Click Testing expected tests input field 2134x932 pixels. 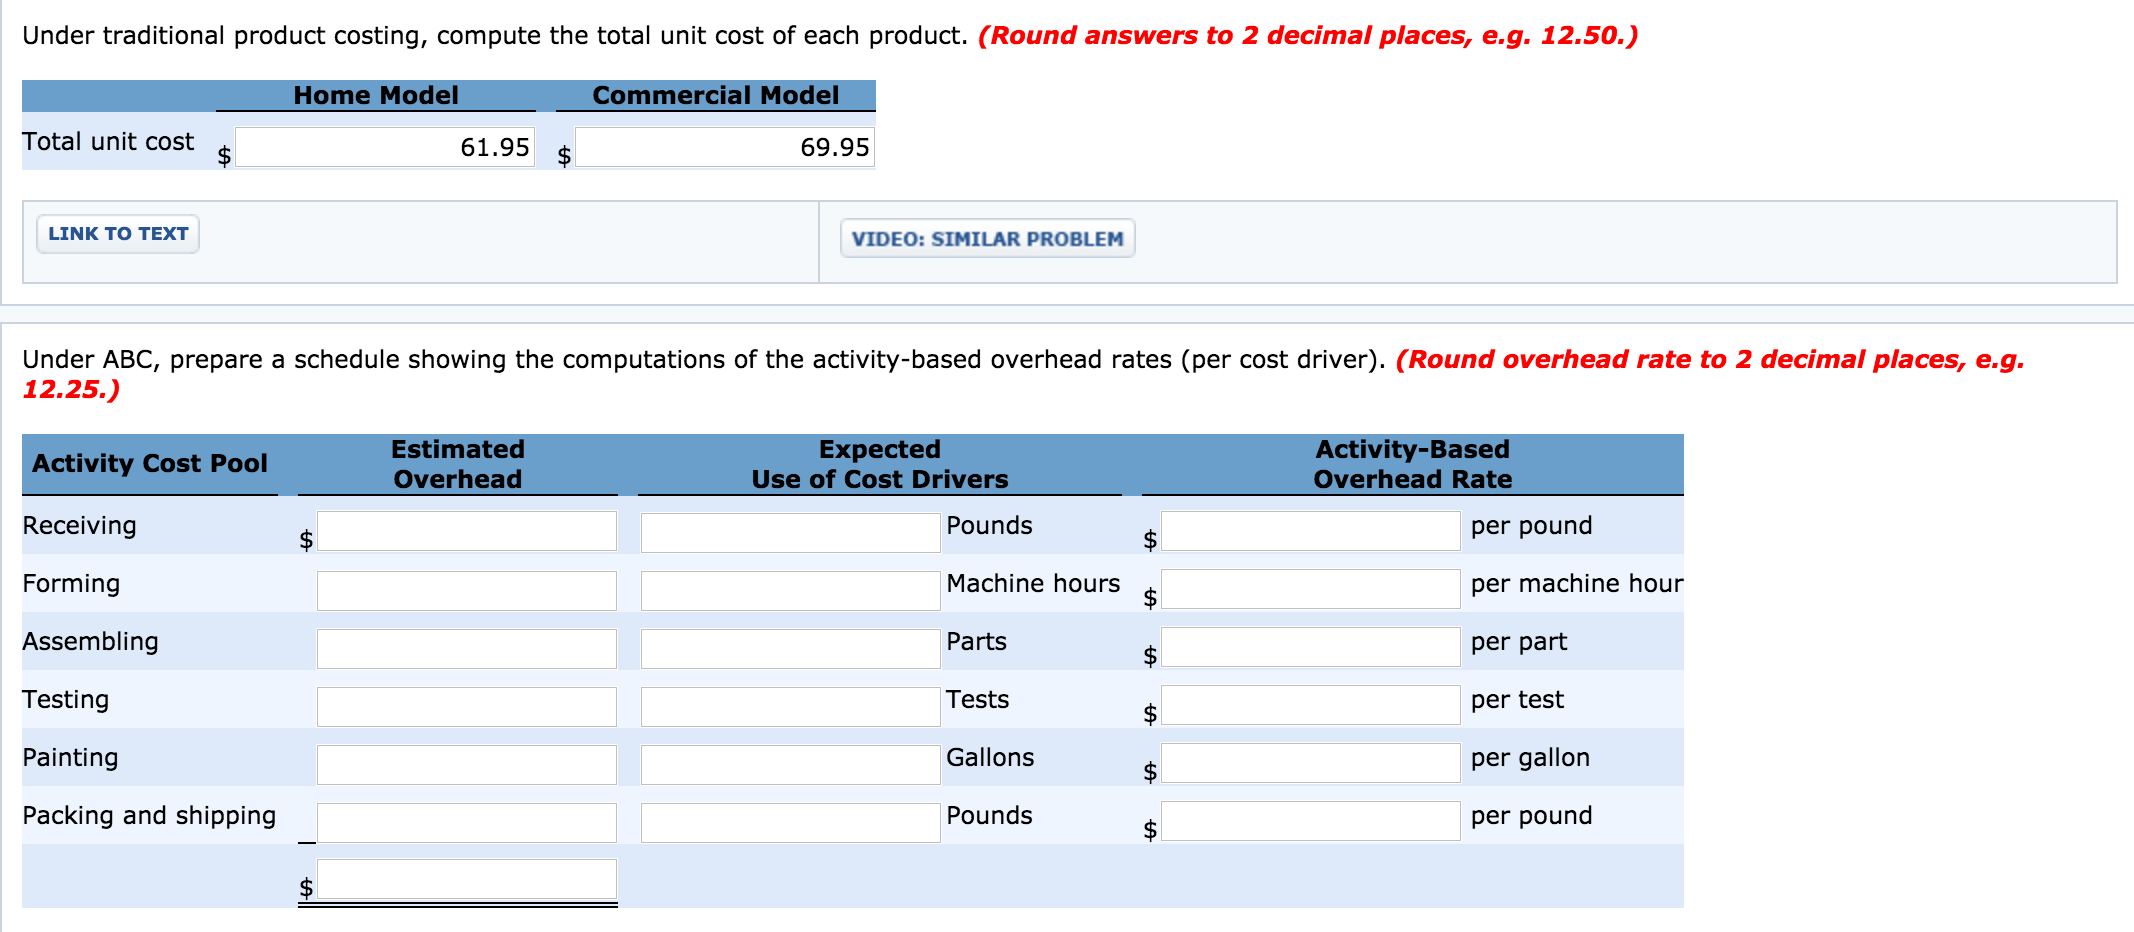[790, 706]
